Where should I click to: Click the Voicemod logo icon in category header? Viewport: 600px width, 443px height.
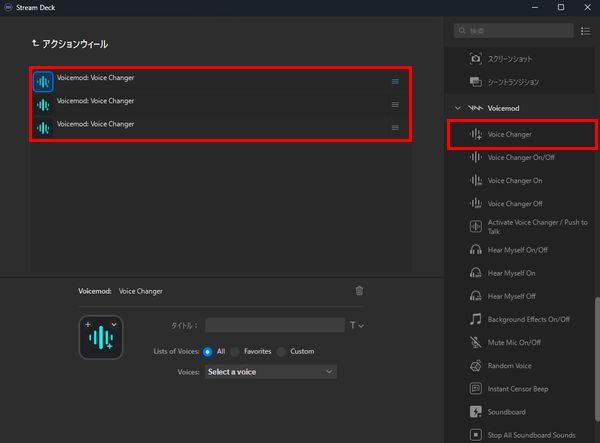[x=475, y=108]
